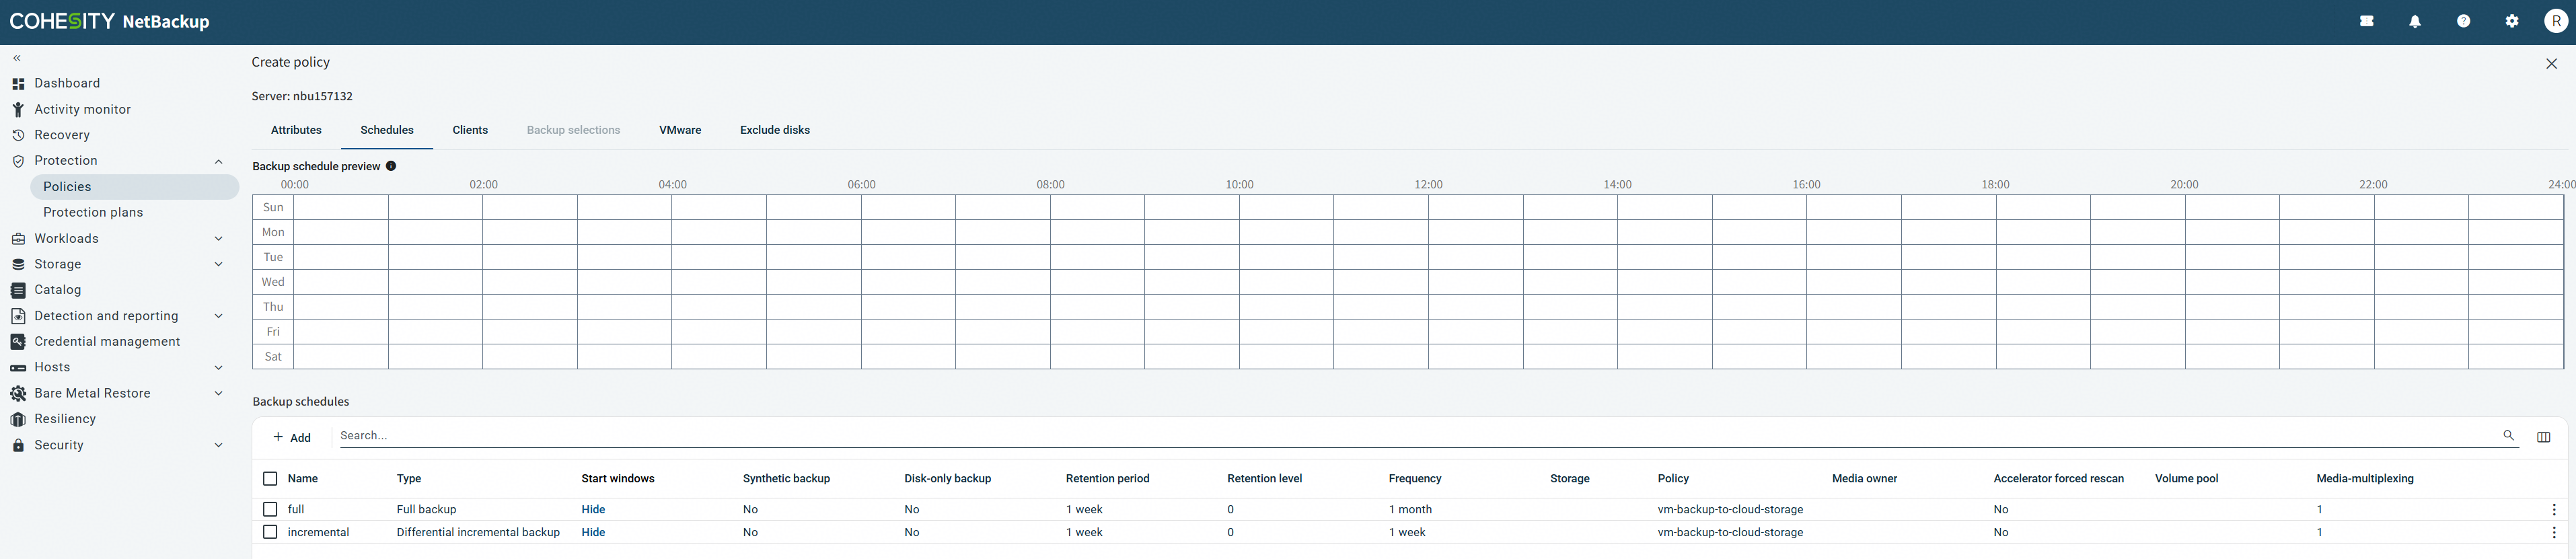Open user profile avatar R
2576x559 pixels.
click(x=2556, y=21)
